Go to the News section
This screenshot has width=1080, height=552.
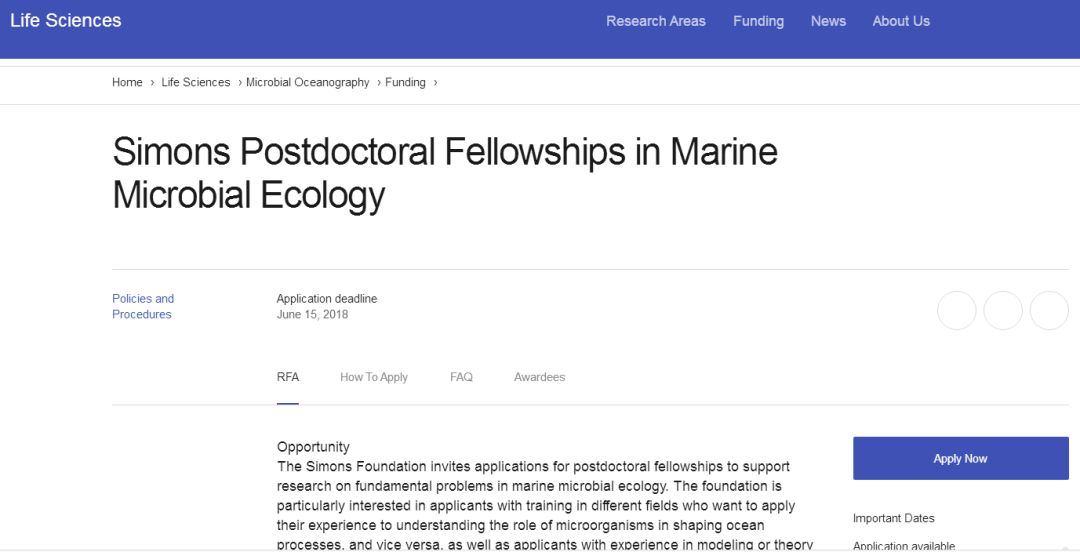click(828, 21)
